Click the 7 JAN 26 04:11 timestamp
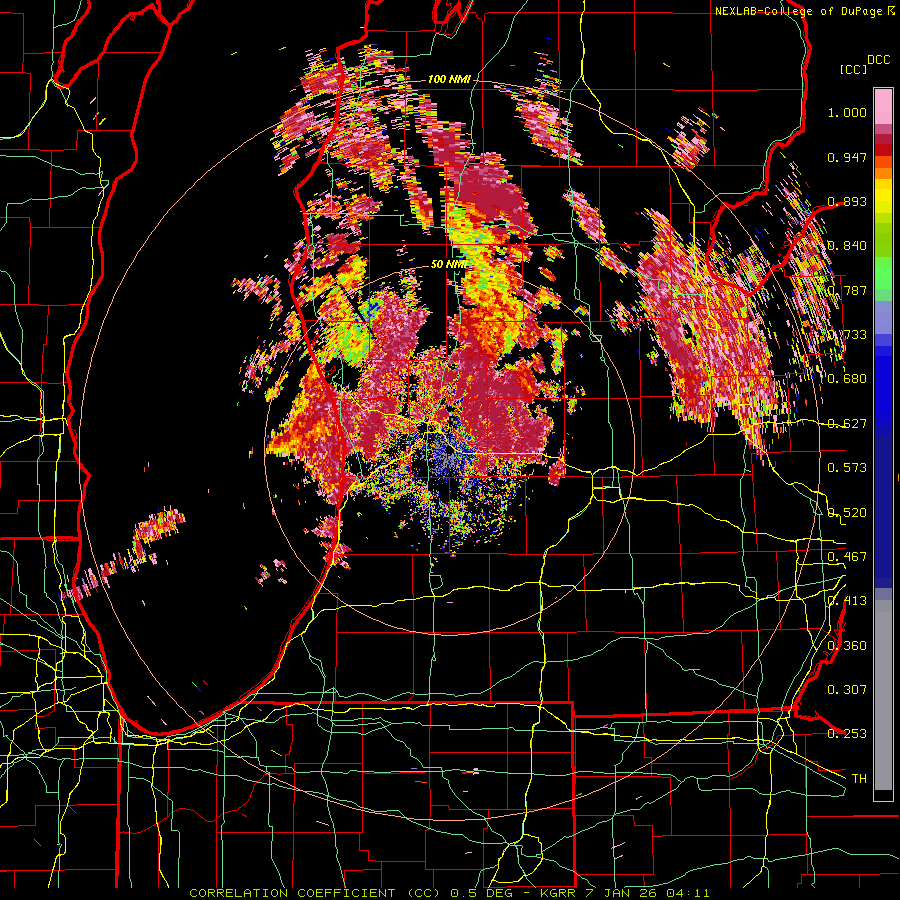Screen dimensions: 900x900 (647, 893)
